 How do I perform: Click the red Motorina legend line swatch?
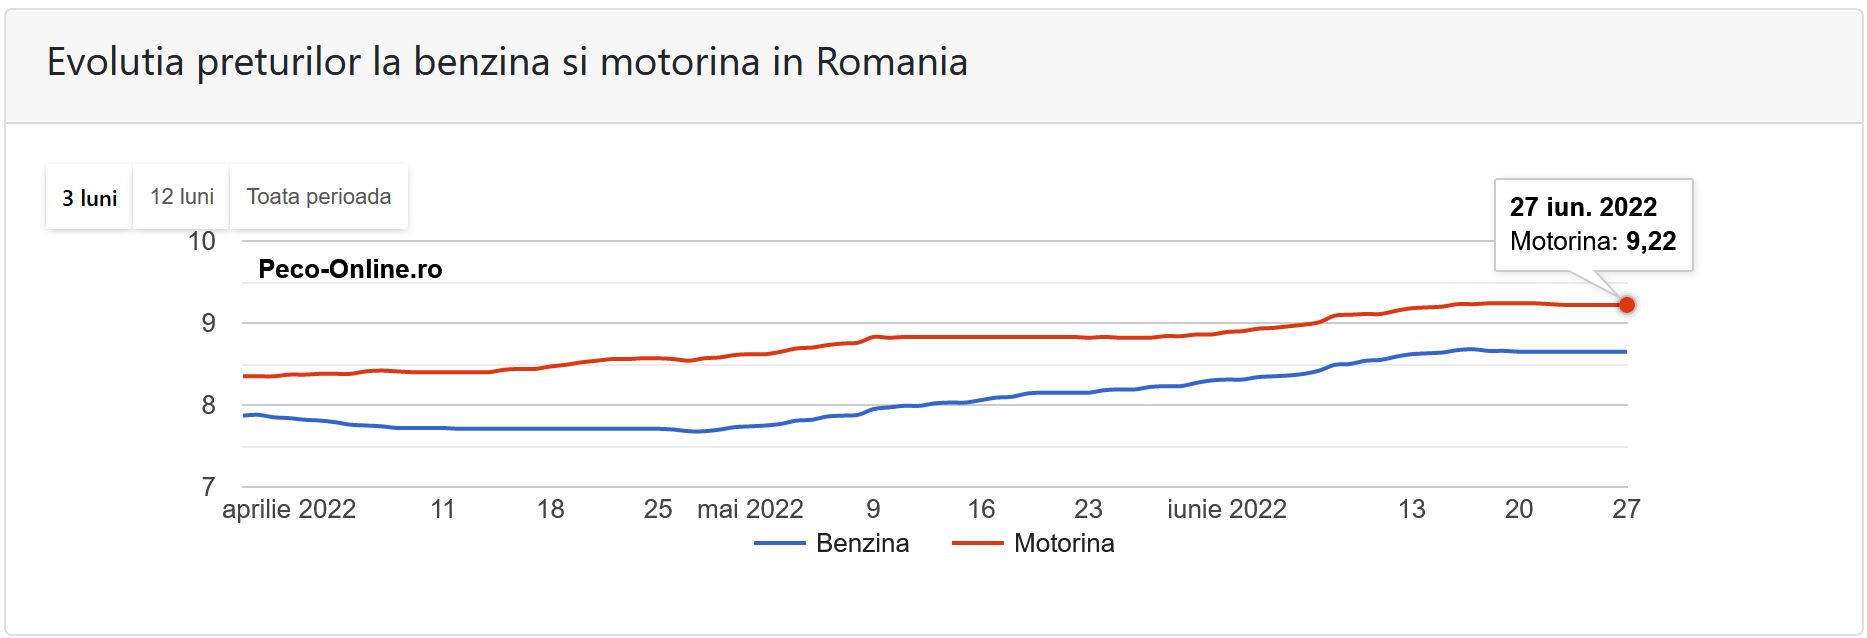(x=977, y=543)
